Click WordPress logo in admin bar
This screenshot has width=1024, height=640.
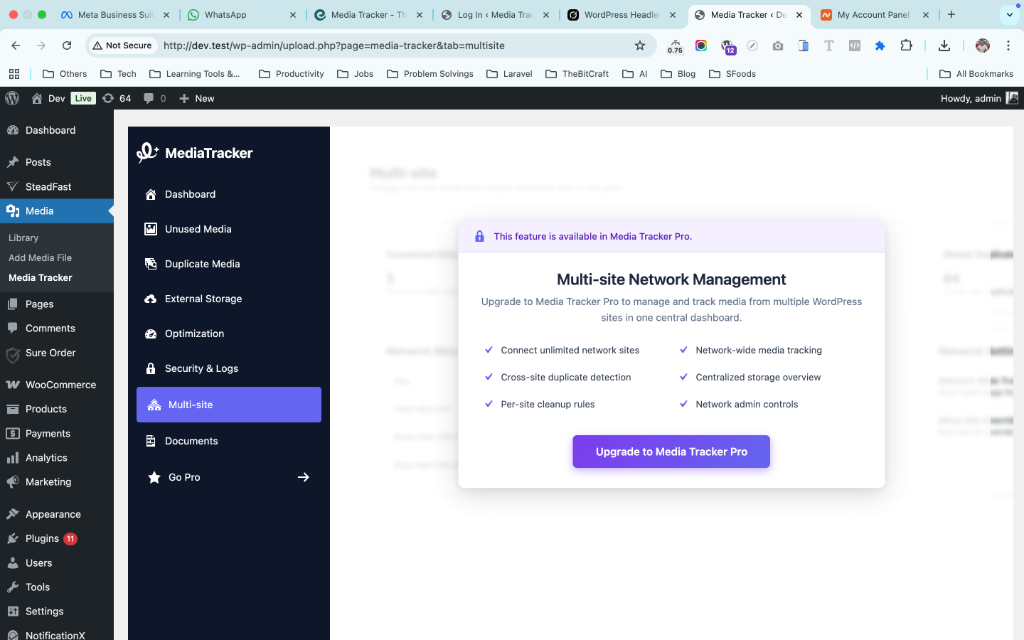coord(12,99)
